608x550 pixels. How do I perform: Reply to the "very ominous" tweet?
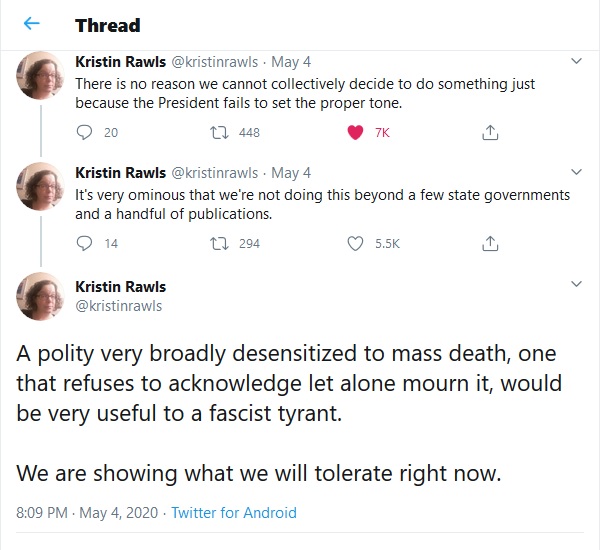coord(84,243)
